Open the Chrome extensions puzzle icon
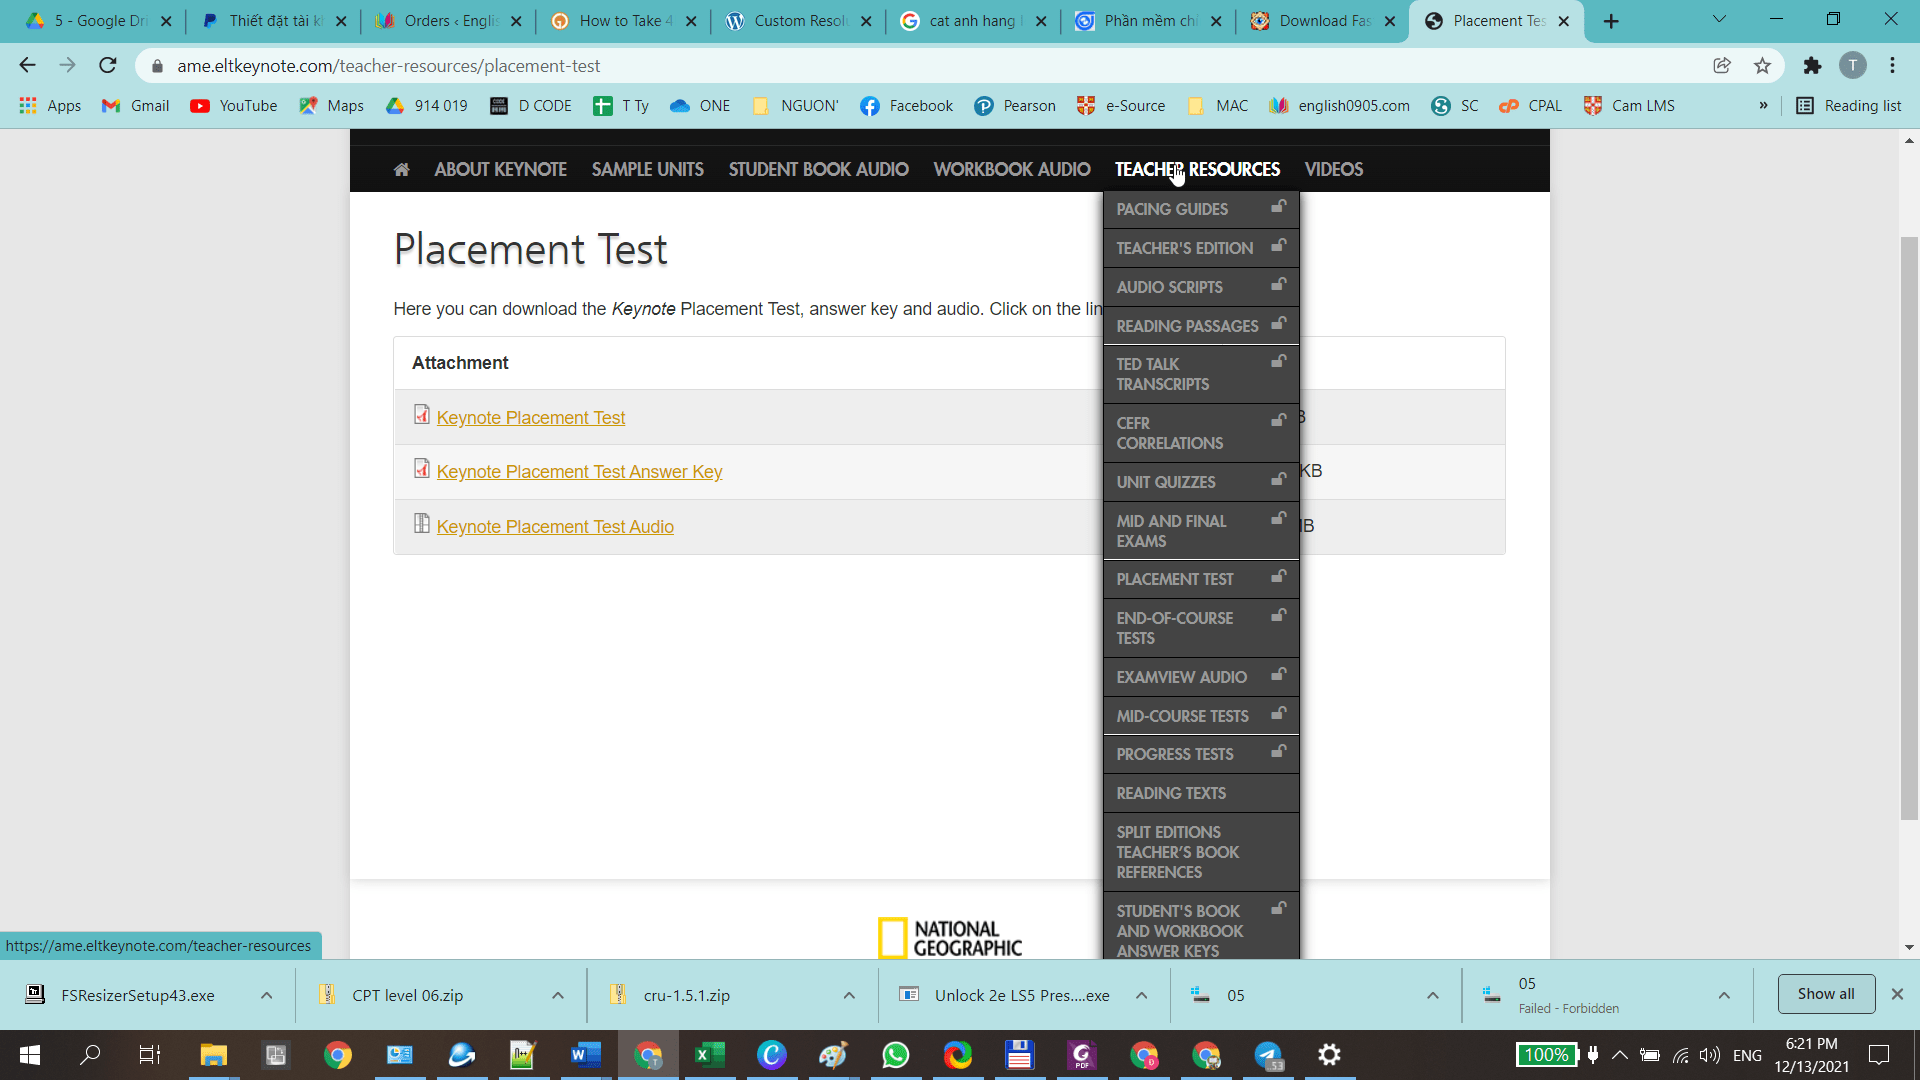 tap(1812, 66)
